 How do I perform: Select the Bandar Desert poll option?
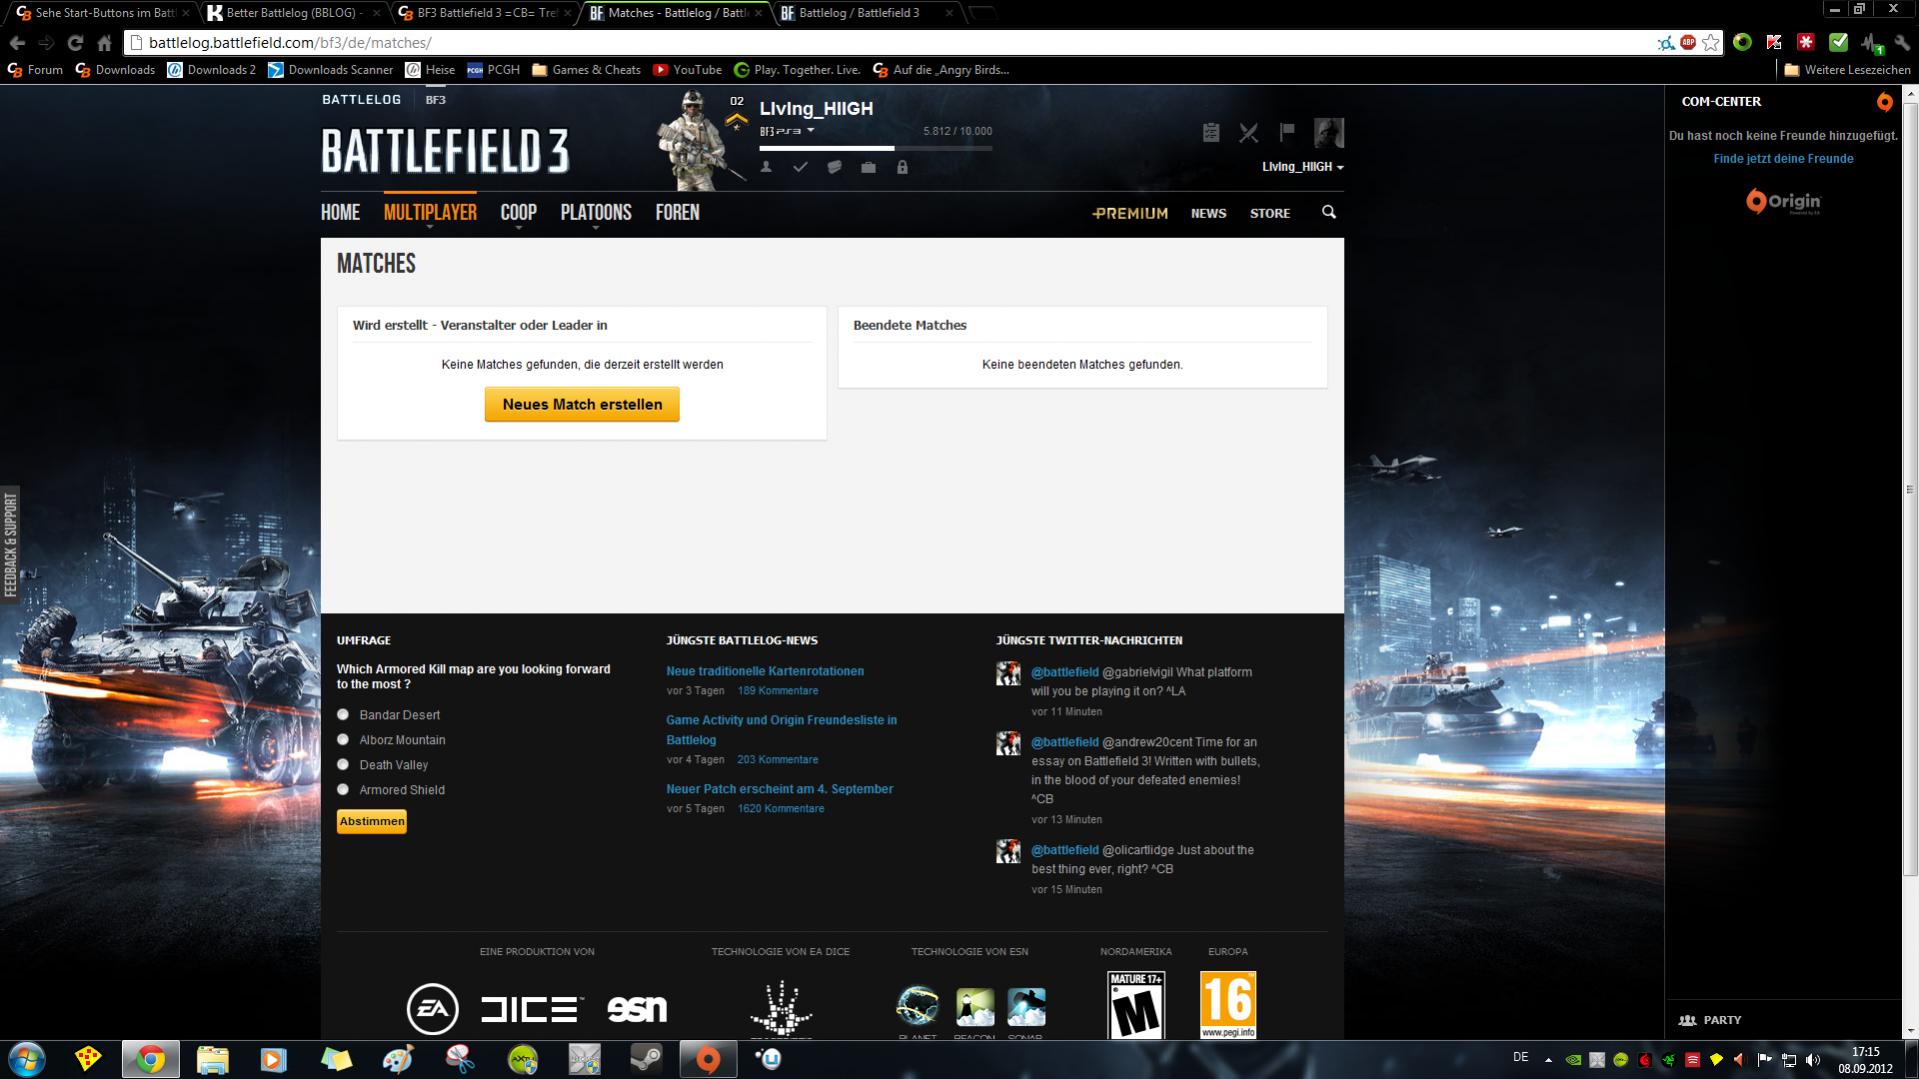tap(343, 714)
